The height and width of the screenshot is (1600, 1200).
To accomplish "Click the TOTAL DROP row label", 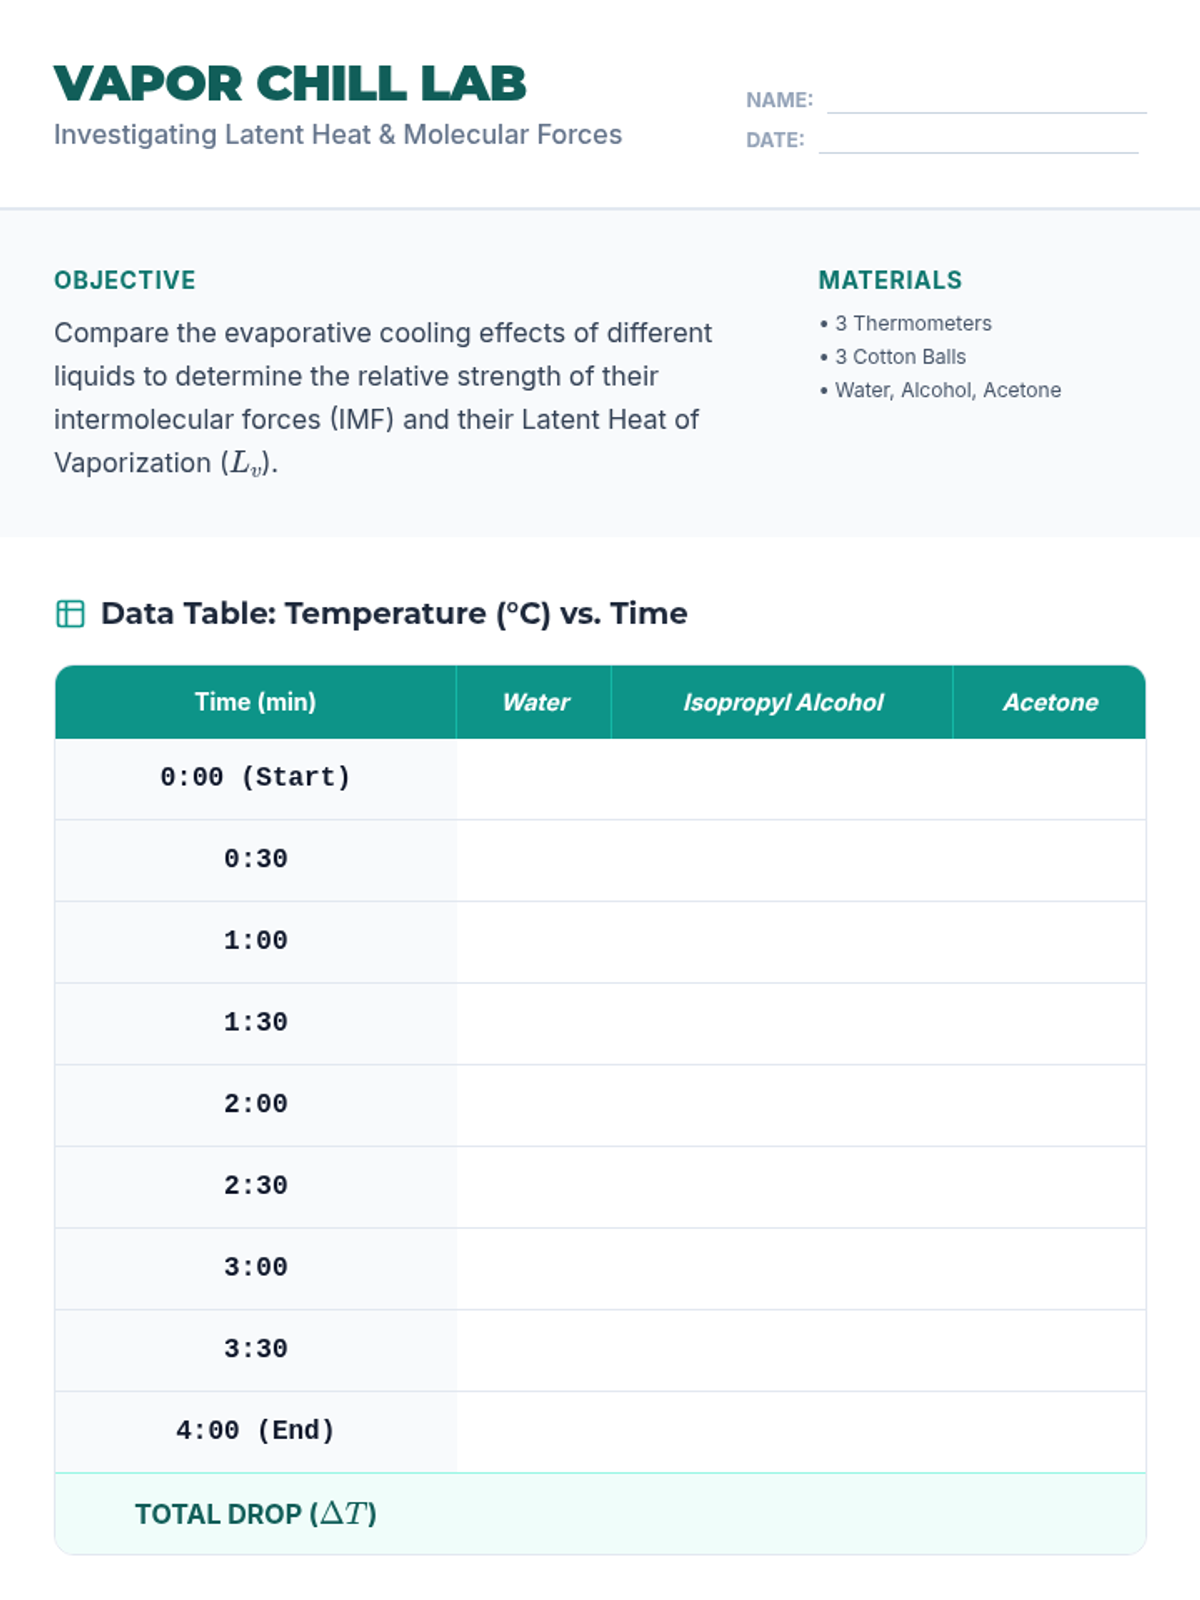I will (256, 1514).
